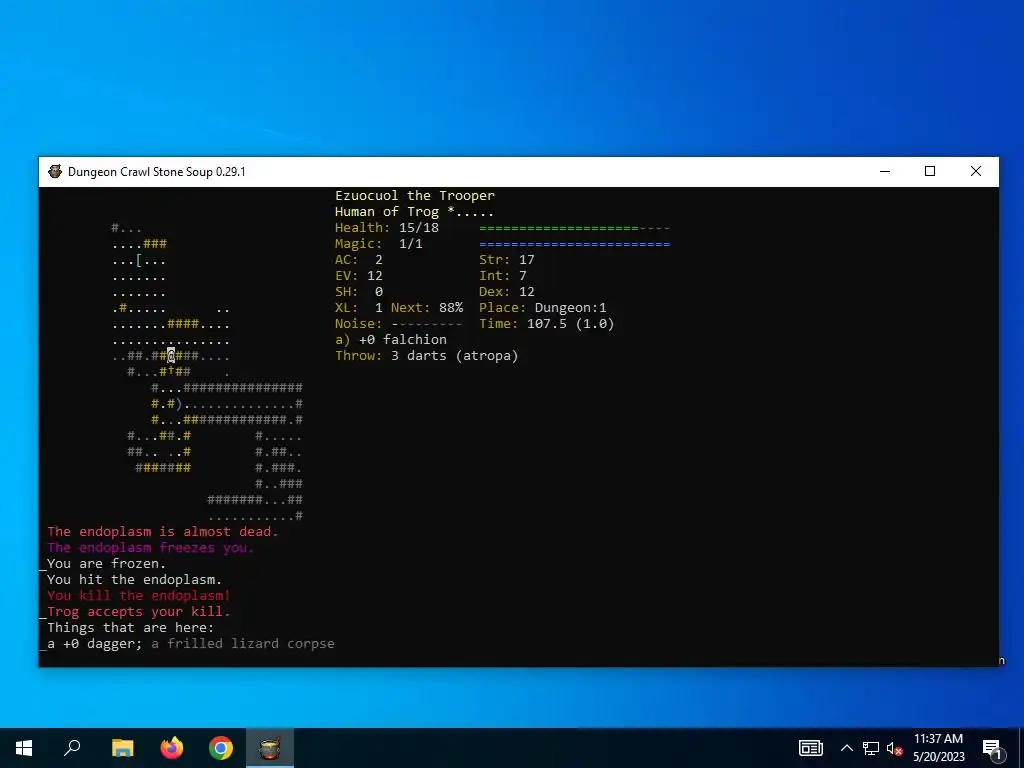Click the window title 'Dungeon Crawl Stone Soup 0.29.1'

(x=157, y=172)
